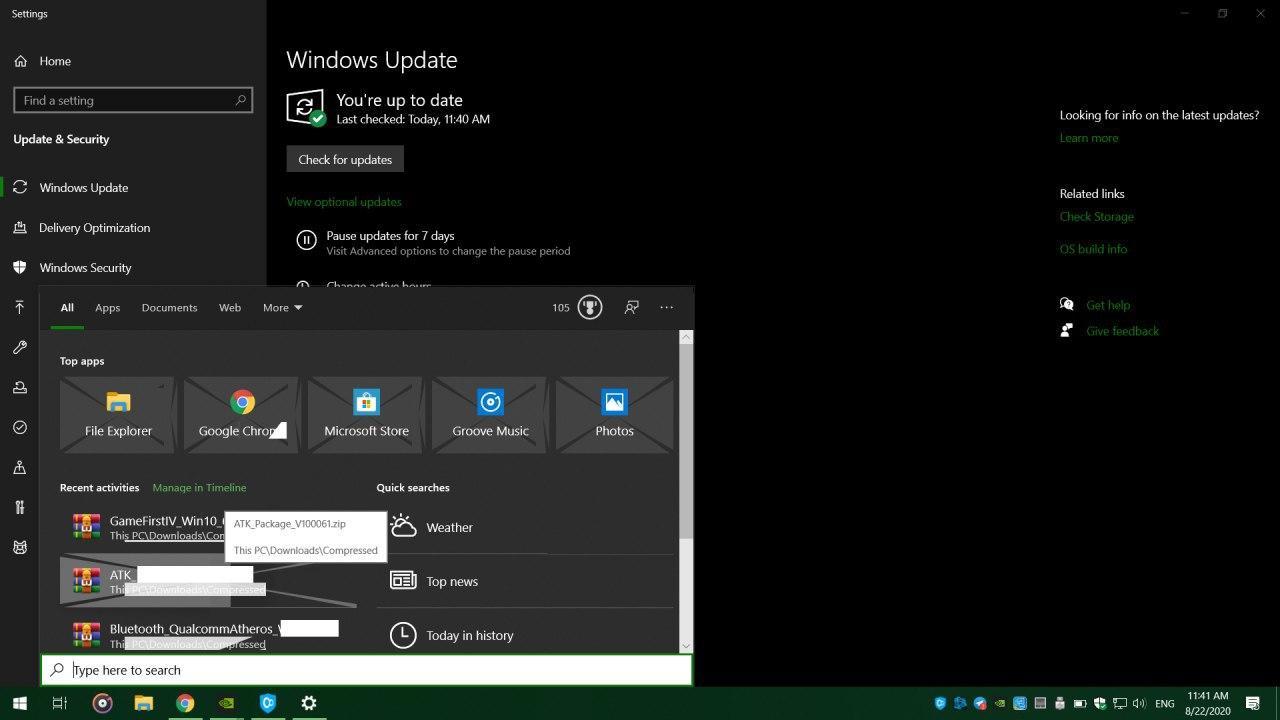Open Telegram tray icon

(980, 703)
